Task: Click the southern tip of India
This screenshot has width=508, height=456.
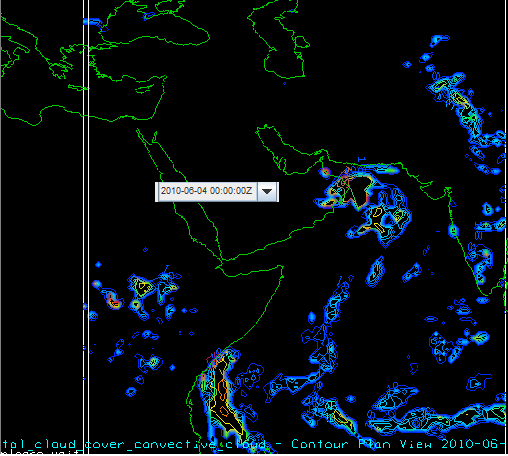Action: click(x=487, y=295)
